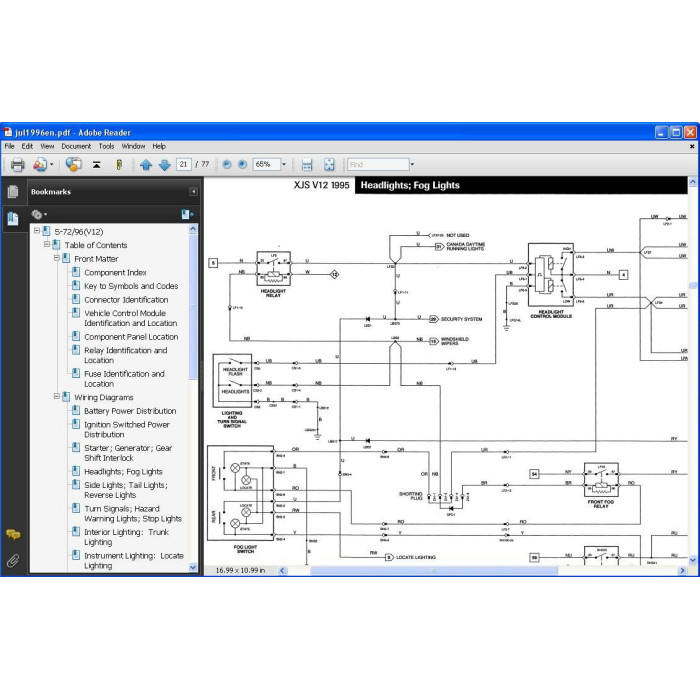Collapse the Wiring Diagrams bookmark node
The image size is (700, 700).
click(x=57, y=396)
